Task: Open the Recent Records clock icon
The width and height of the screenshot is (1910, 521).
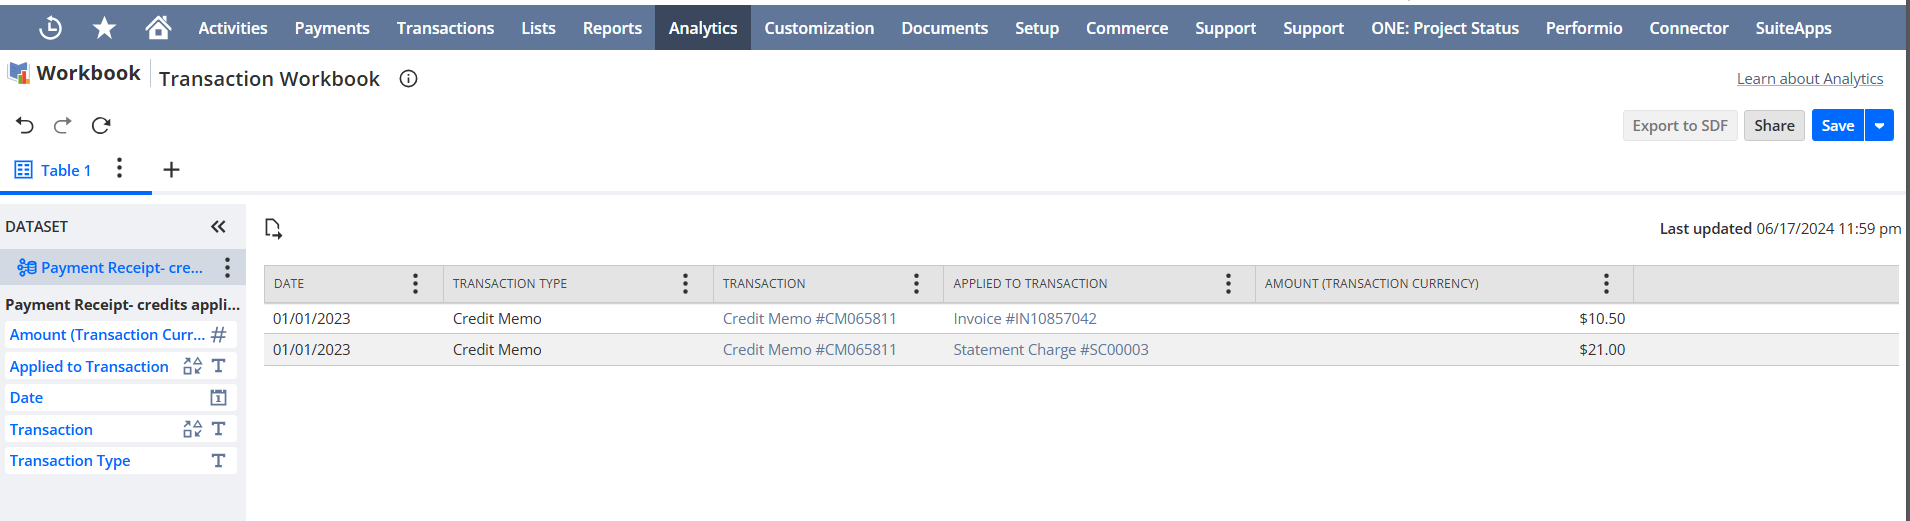Action: pos(50,28)
